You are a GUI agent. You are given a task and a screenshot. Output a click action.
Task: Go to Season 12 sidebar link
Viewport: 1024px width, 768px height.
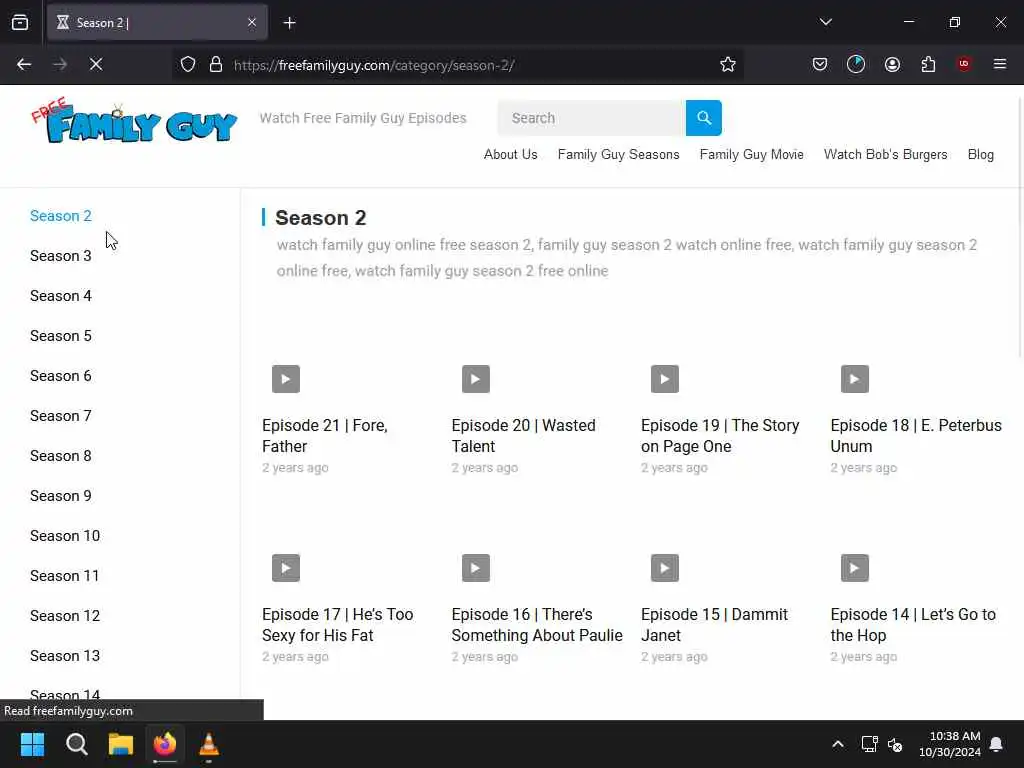coord(65,616)
